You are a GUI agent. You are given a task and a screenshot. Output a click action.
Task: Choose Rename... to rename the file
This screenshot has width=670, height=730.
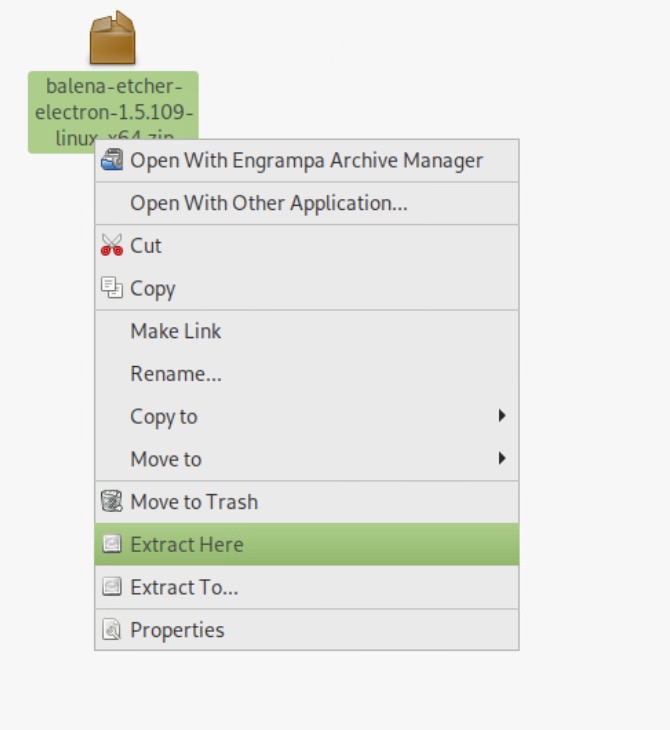(176, 375)
